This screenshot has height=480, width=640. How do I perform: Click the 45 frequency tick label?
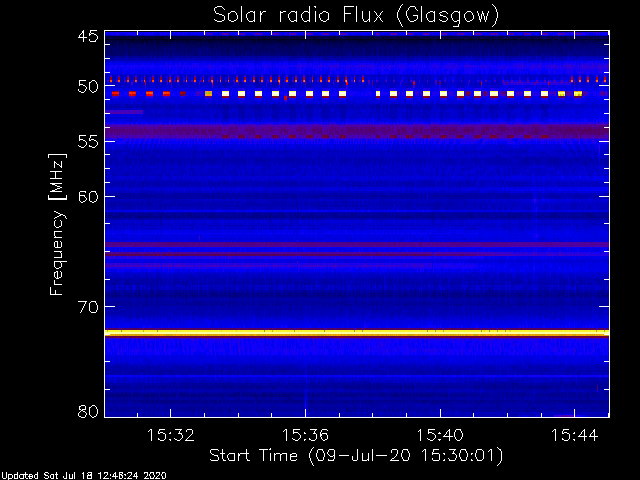(x=88, y=36)
